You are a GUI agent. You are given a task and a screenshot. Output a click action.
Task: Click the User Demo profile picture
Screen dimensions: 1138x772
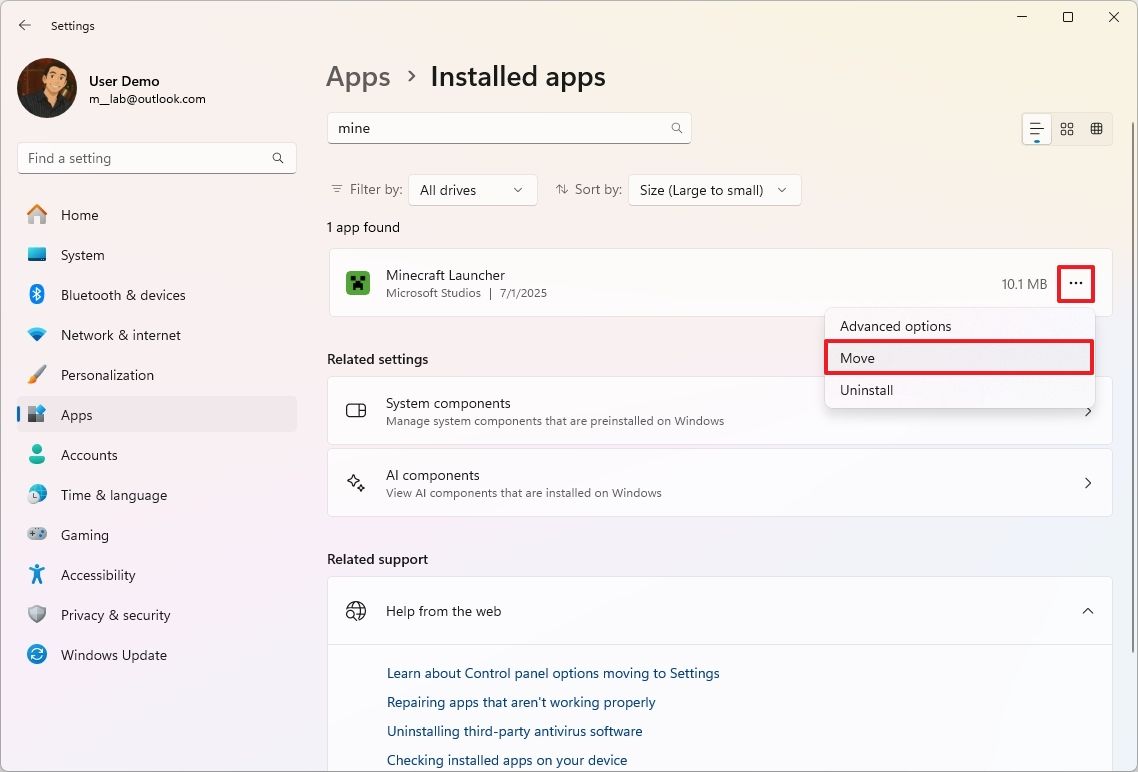[46, 88]
